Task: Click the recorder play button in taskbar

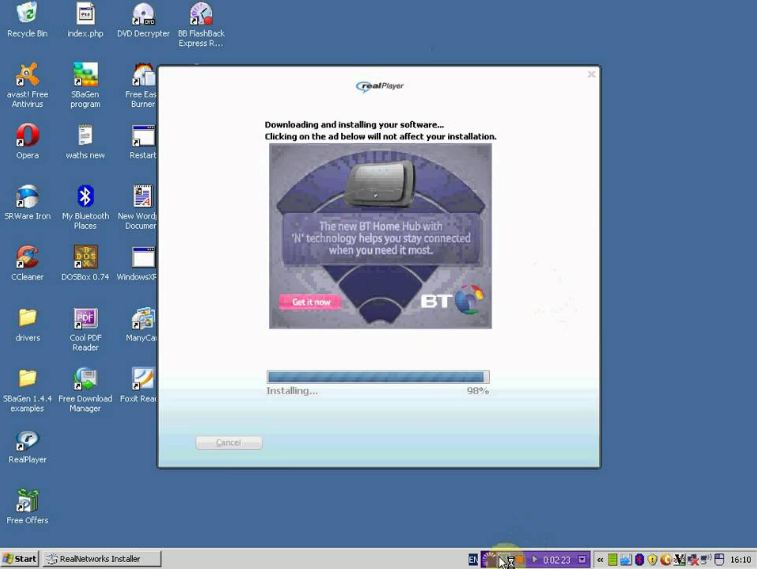Action: (534, 559)
